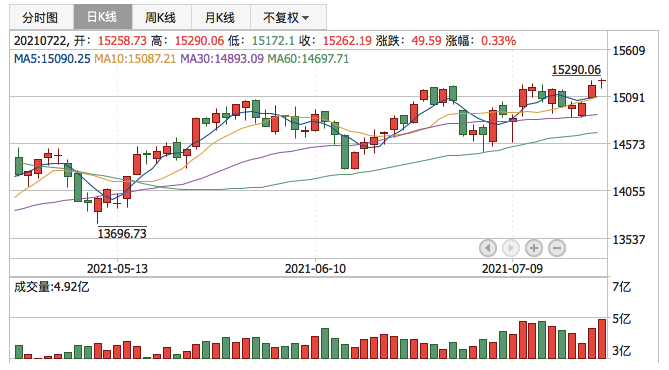Click the 涨幅 0.33% value in header
The height and width of the screenshot is (370, 669).
pos(498,41)
